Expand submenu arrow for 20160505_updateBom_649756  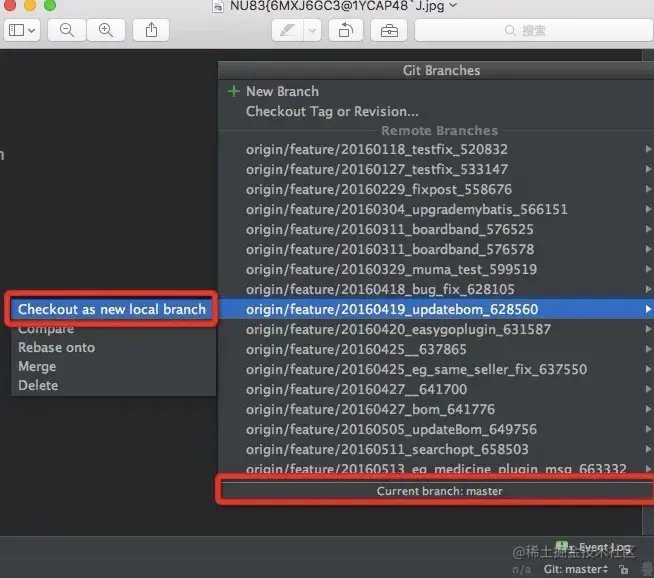[648, 429]
